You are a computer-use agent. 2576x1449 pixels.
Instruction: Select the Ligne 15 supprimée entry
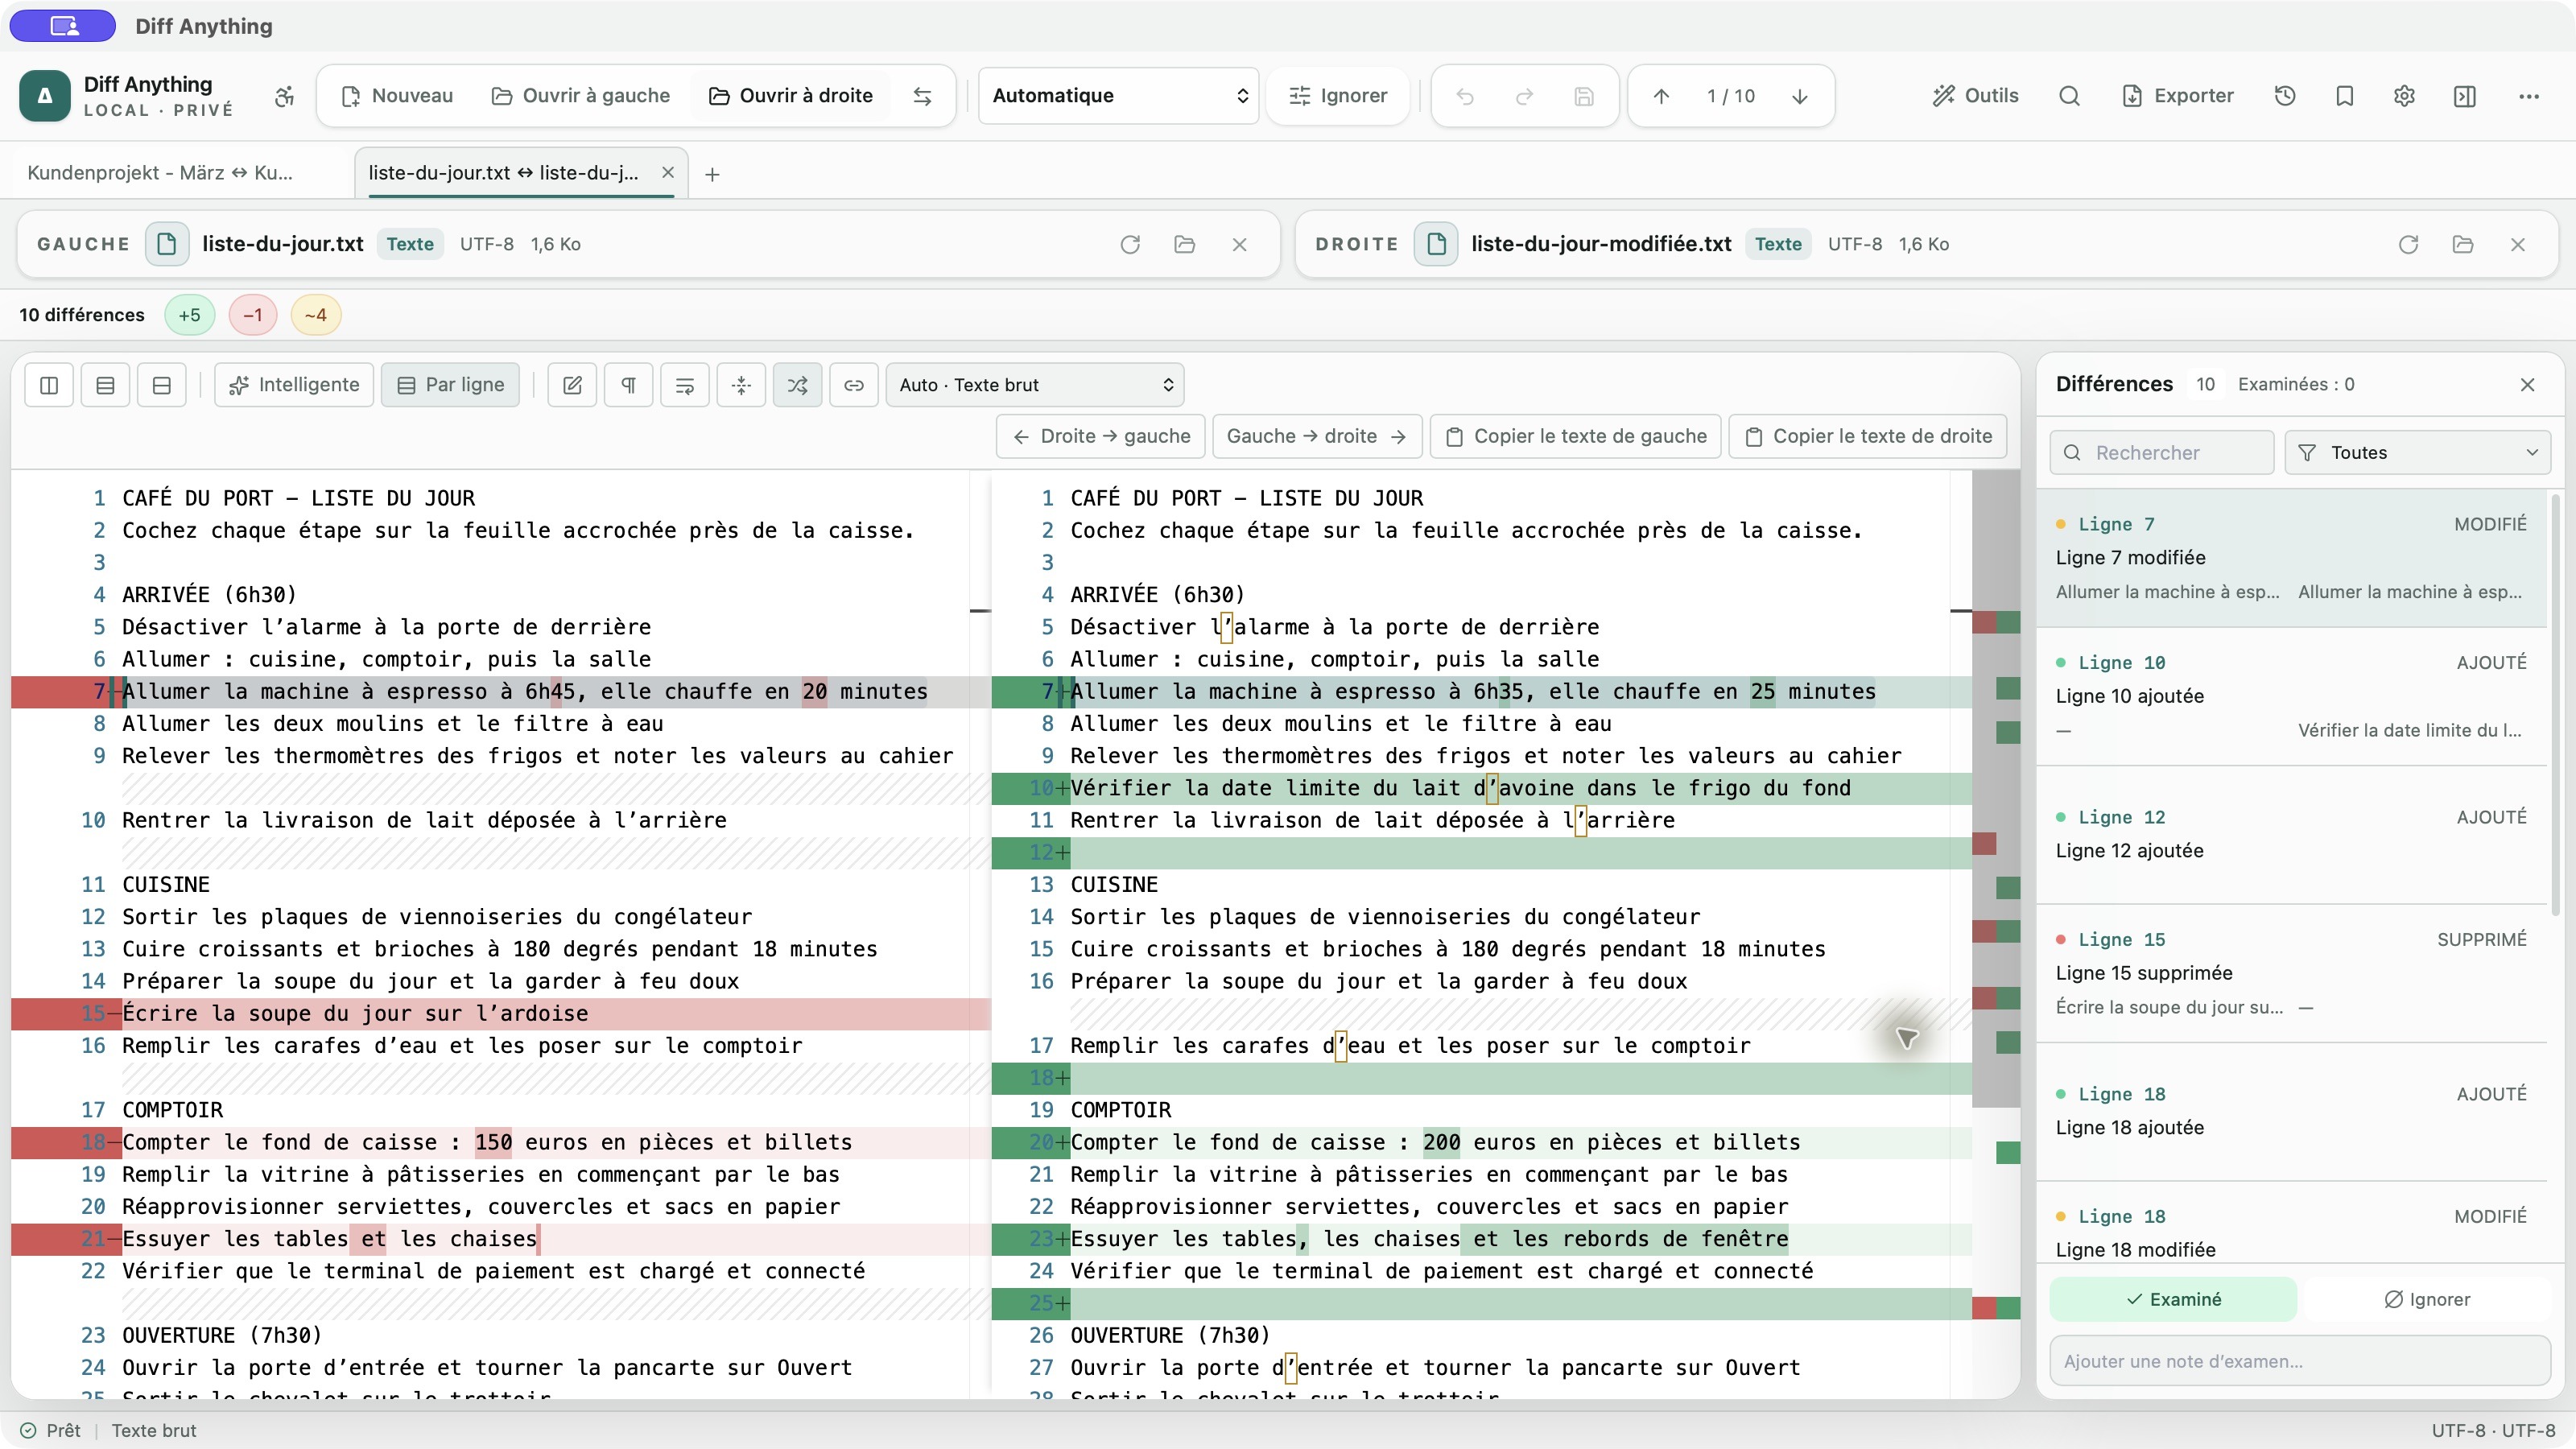pyautogui.click(x=2292, y=974)
